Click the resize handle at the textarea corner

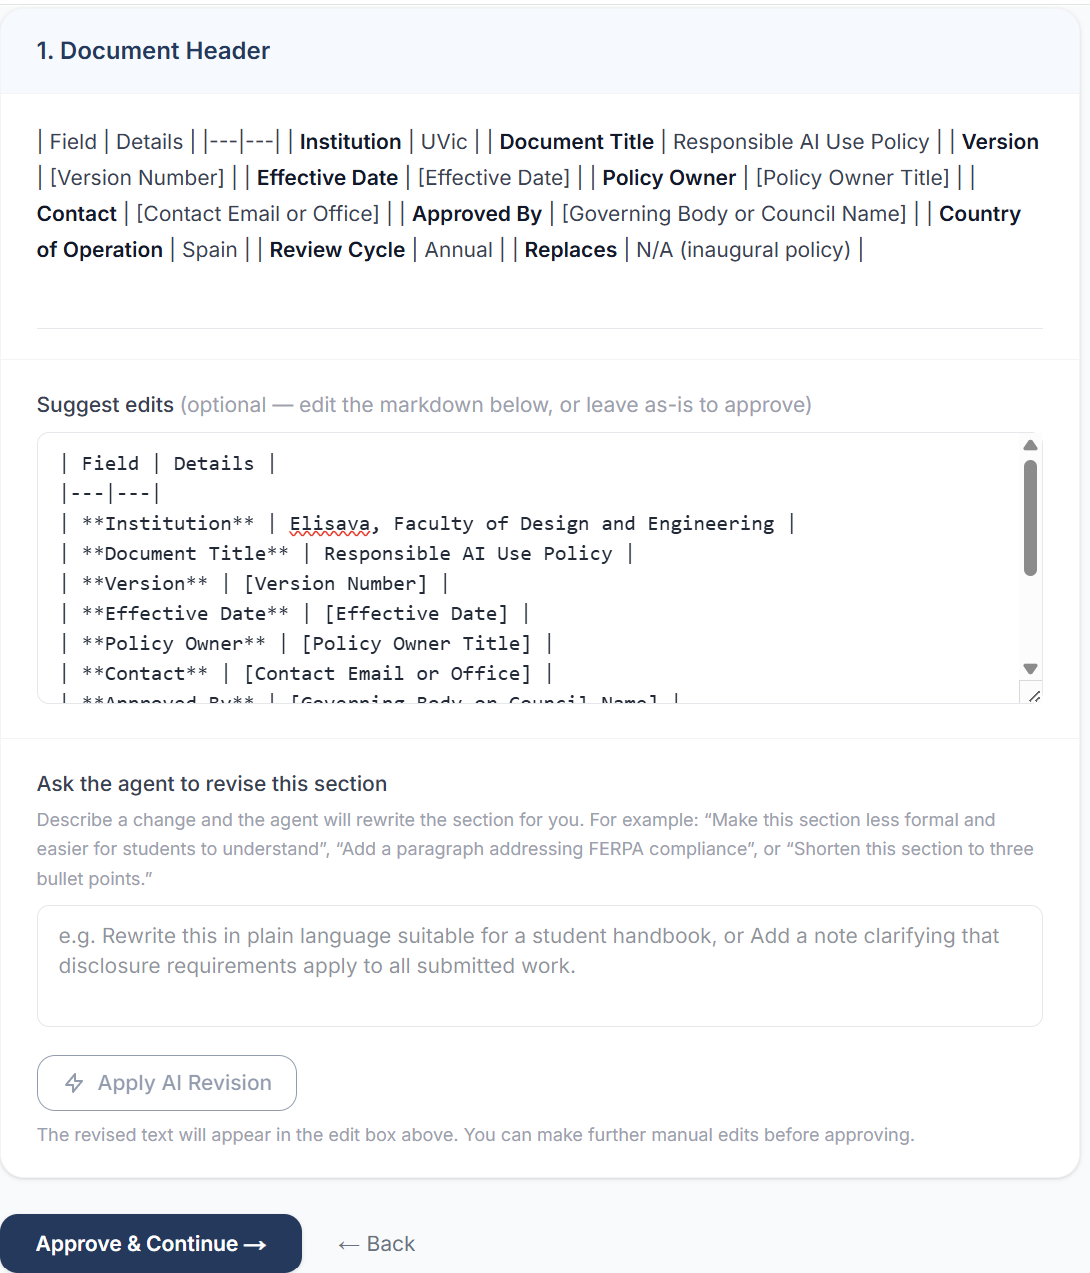(1032, 694)
